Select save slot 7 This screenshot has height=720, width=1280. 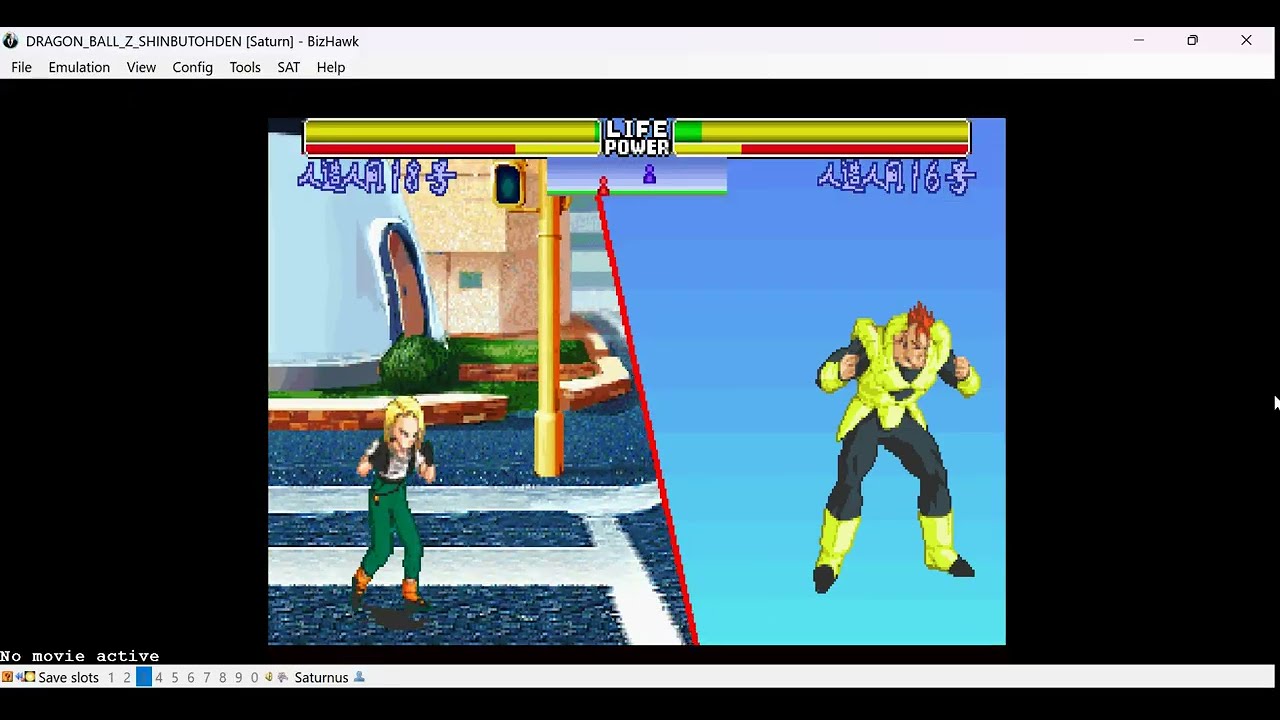(x=207, y=677)
